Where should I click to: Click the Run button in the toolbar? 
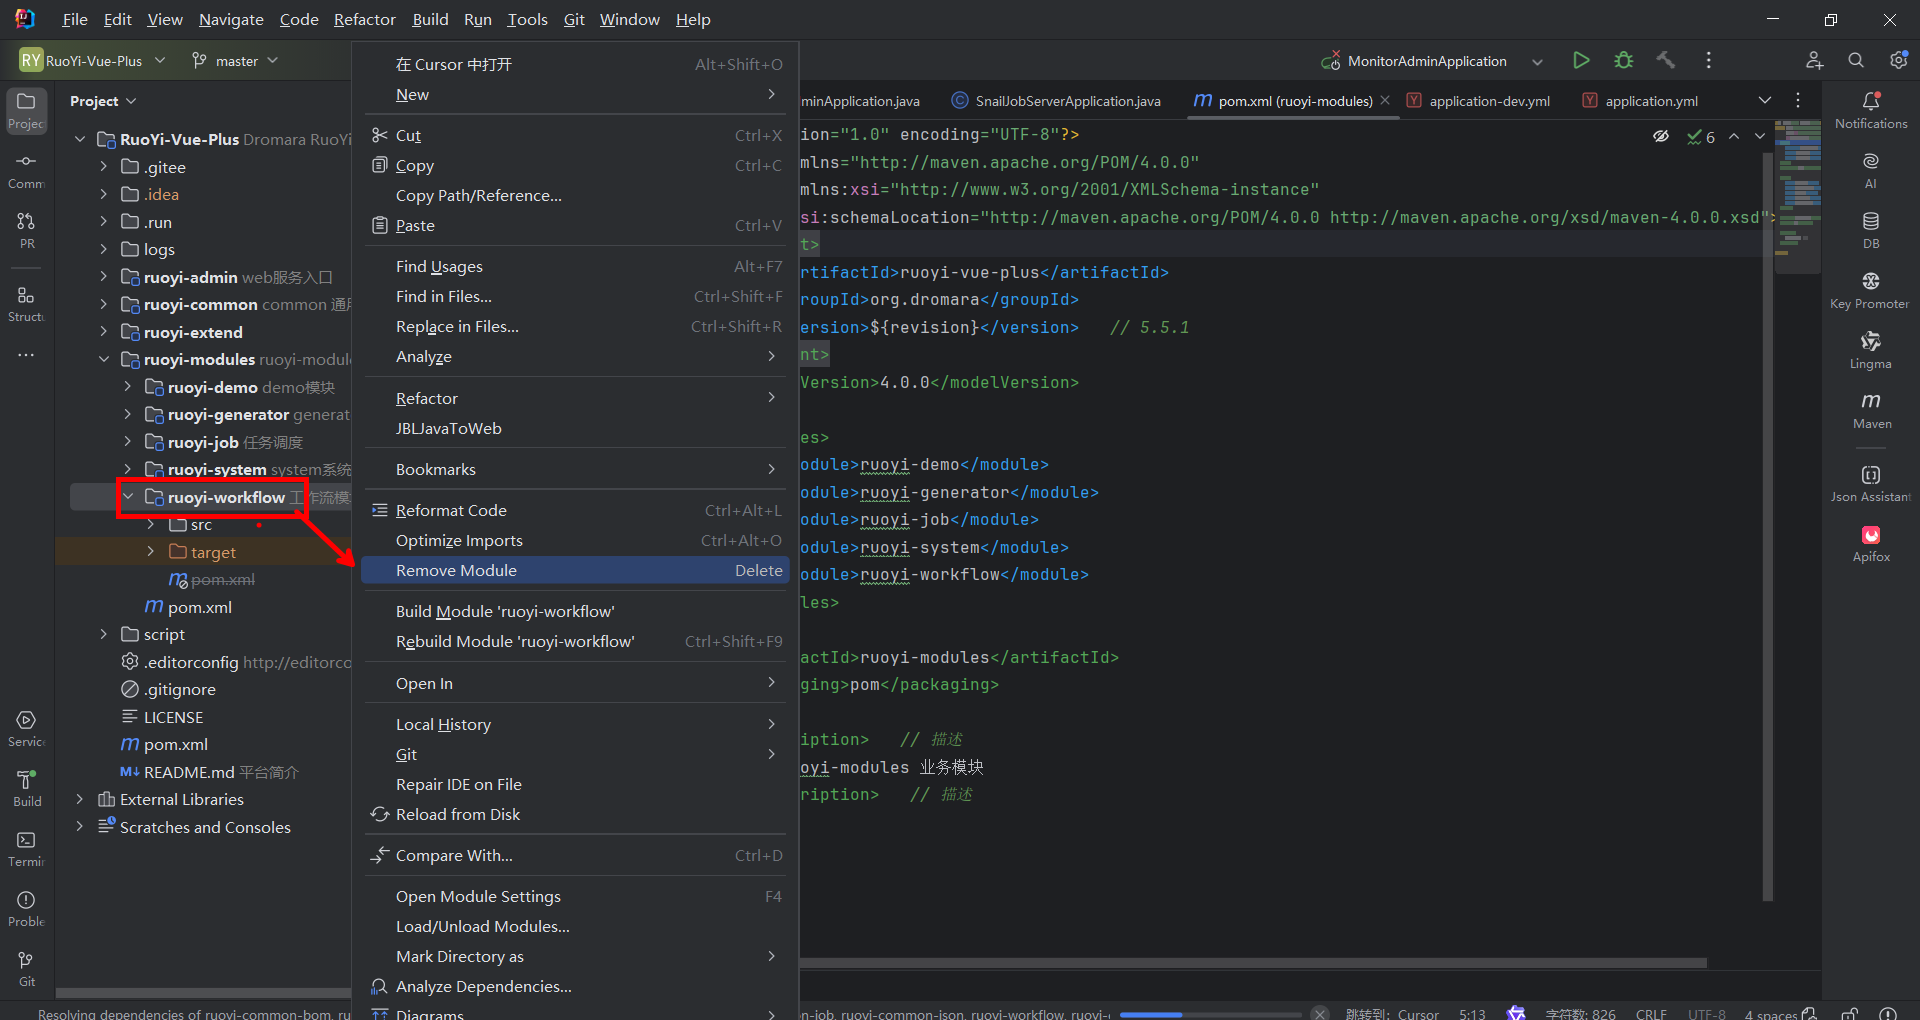(x=1581, y=61)
